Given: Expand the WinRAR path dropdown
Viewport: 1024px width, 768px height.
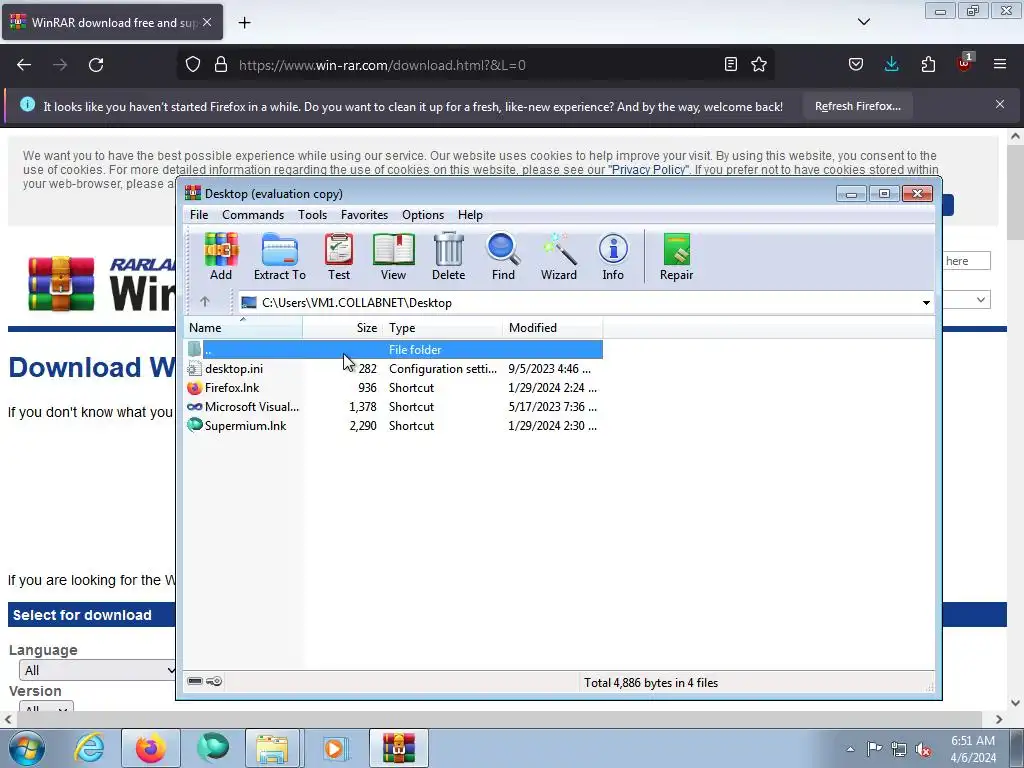Looking at the screenshot, I should coord(926,302).
